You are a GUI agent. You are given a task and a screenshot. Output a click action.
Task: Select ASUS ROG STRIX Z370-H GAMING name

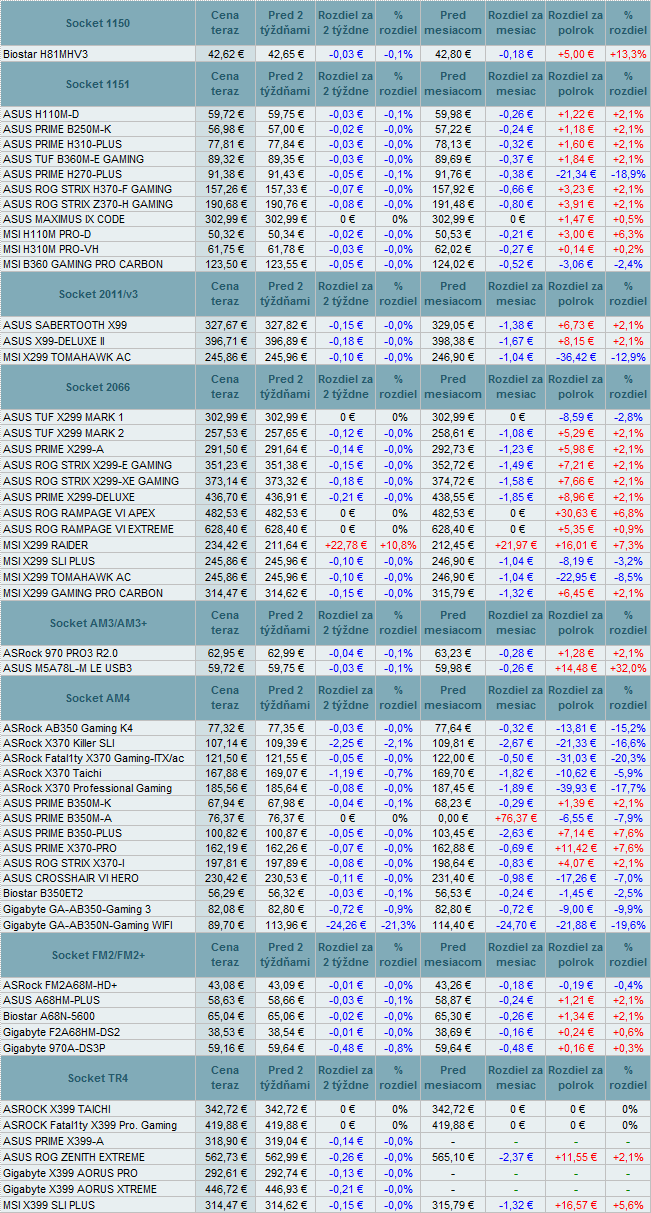pos(88,204)
